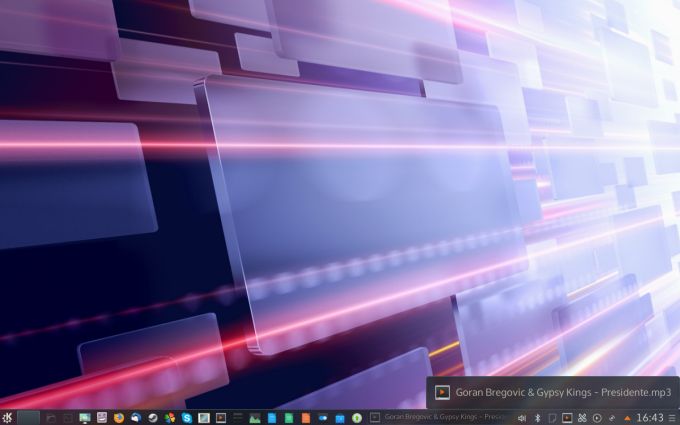
Task: Select the Presidente.mp3 window preview tooltip
Action: [553, 392]
